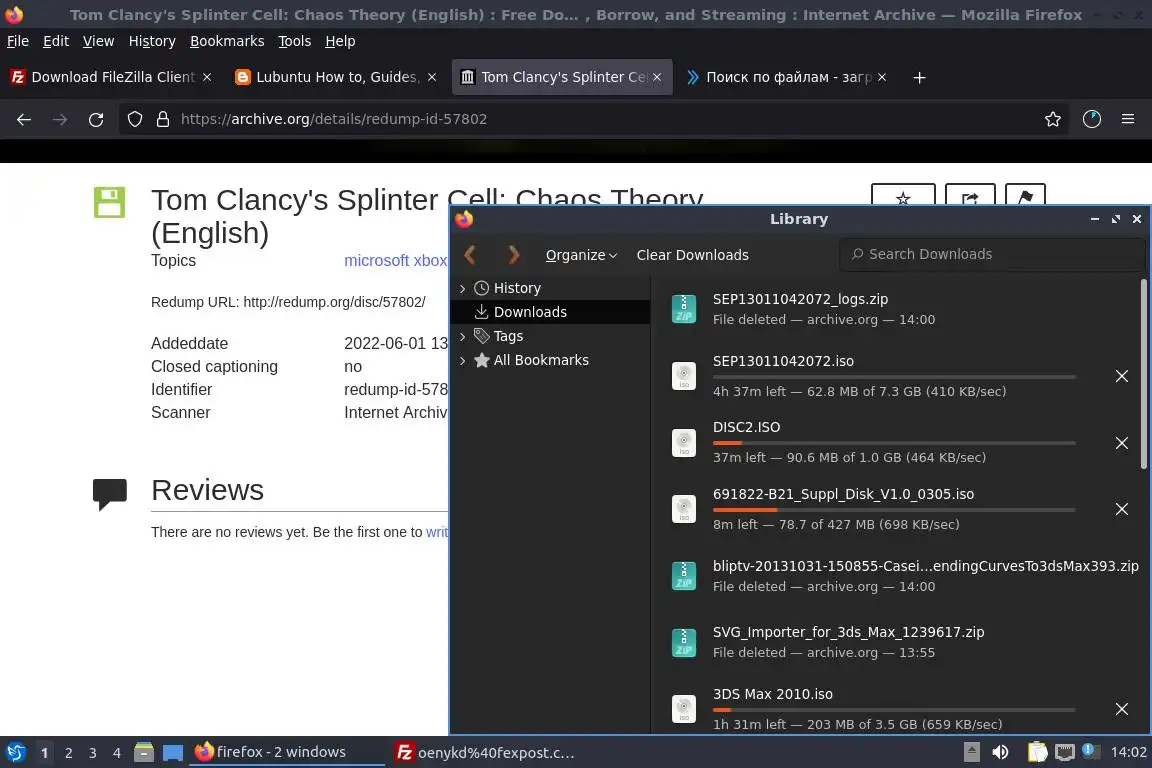1152x768 pixels.
Task: Open the Help menu
Action: [x=340, y=41]
